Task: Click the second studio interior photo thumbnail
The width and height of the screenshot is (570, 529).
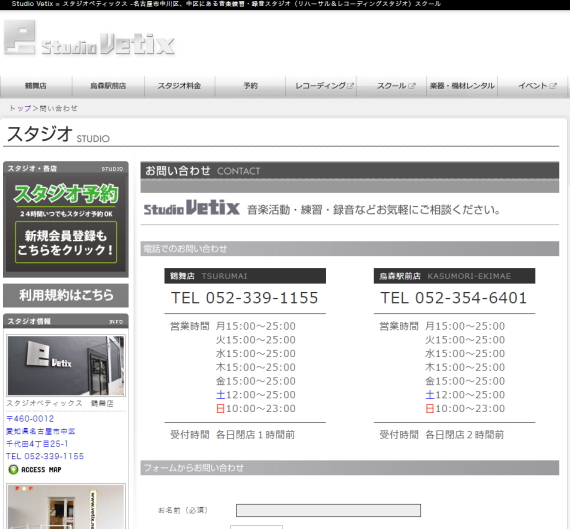Action: 66,506
